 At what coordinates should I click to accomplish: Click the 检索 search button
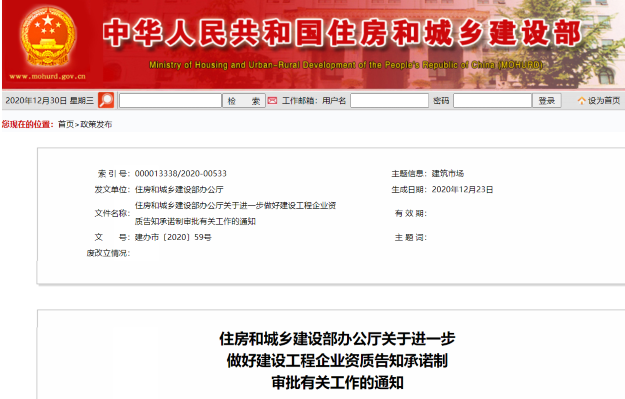tap(244, 101)
